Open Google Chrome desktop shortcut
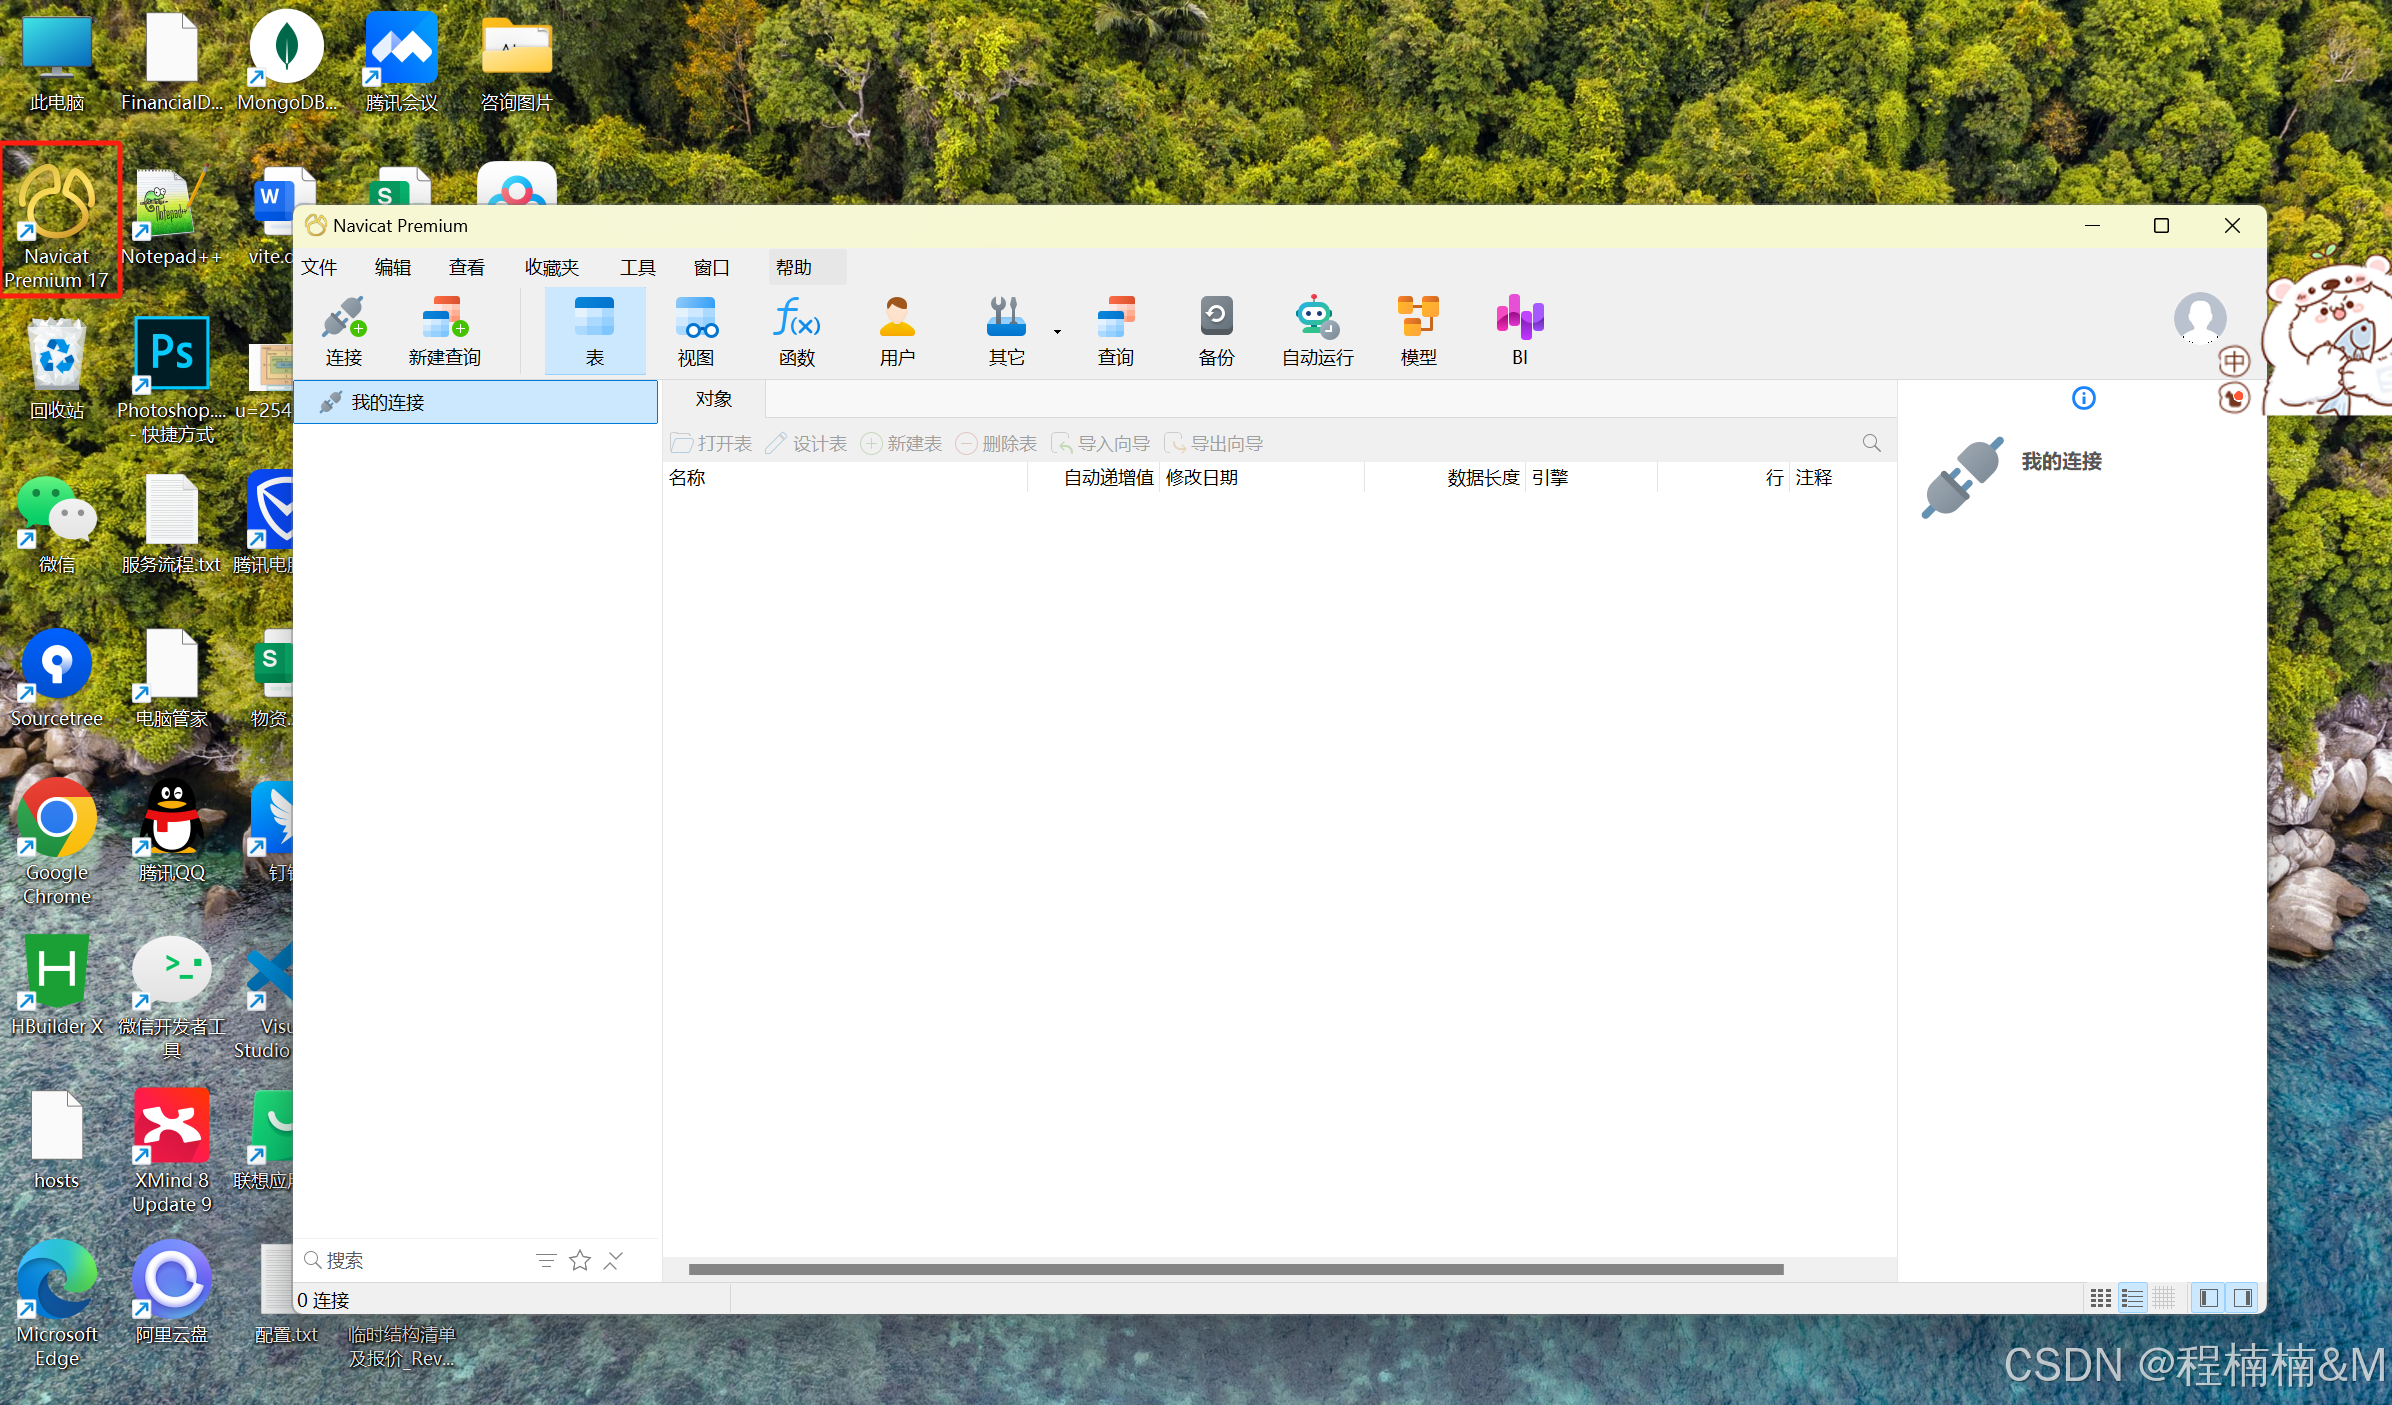The image size is (2392, 1405). [57, 842]
